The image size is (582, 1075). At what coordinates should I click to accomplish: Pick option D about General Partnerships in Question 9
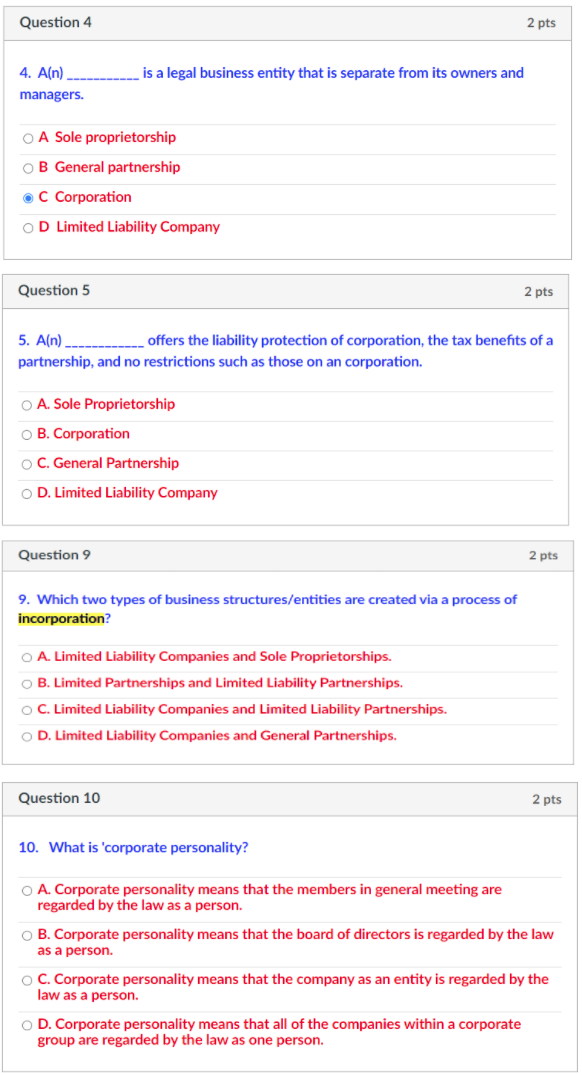[x=26, y=735]
